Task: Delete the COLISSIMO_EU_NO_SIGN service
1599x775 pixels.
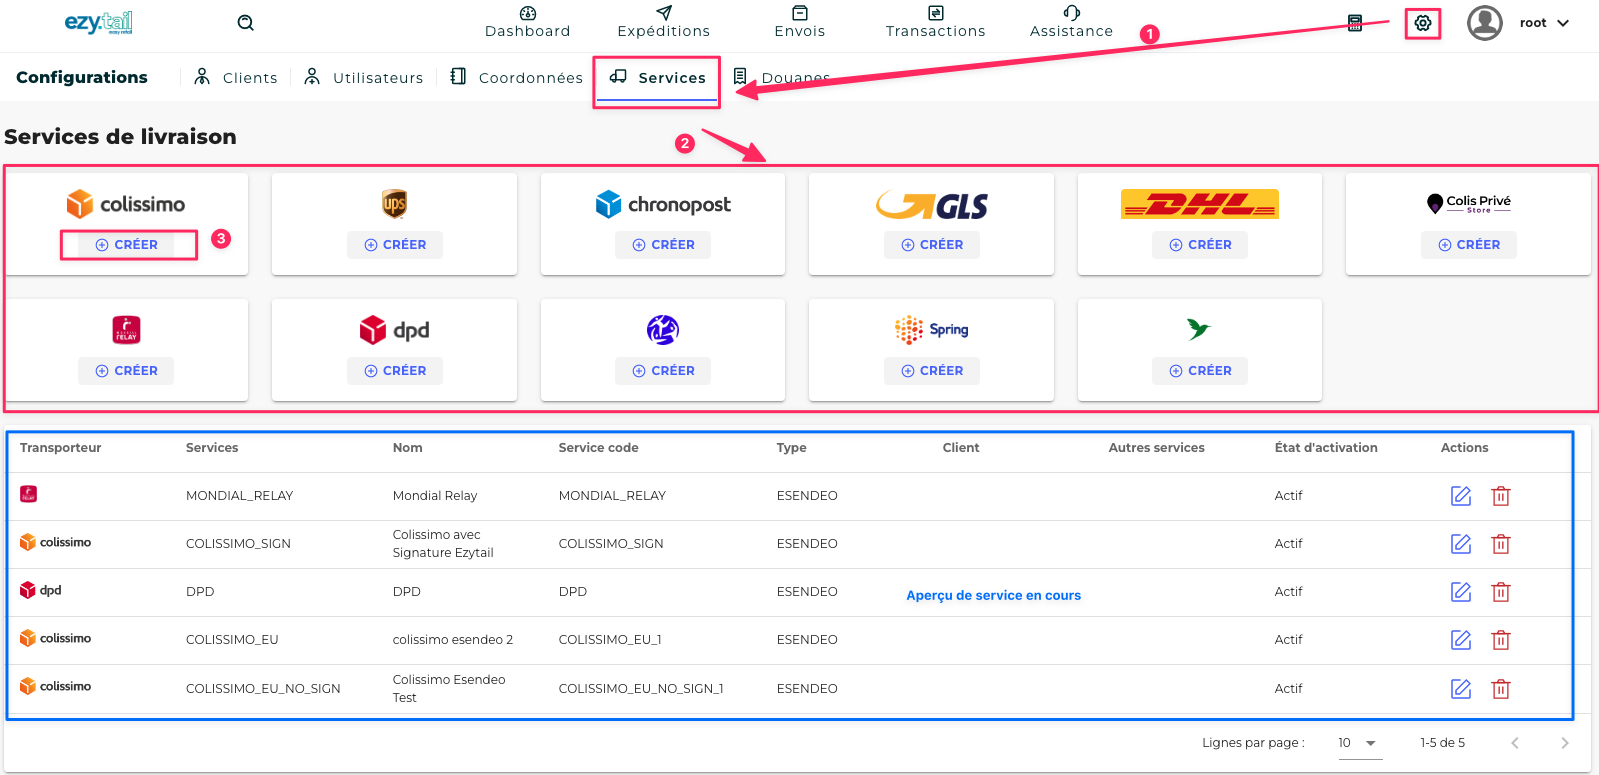Action: click(1501, 689)
